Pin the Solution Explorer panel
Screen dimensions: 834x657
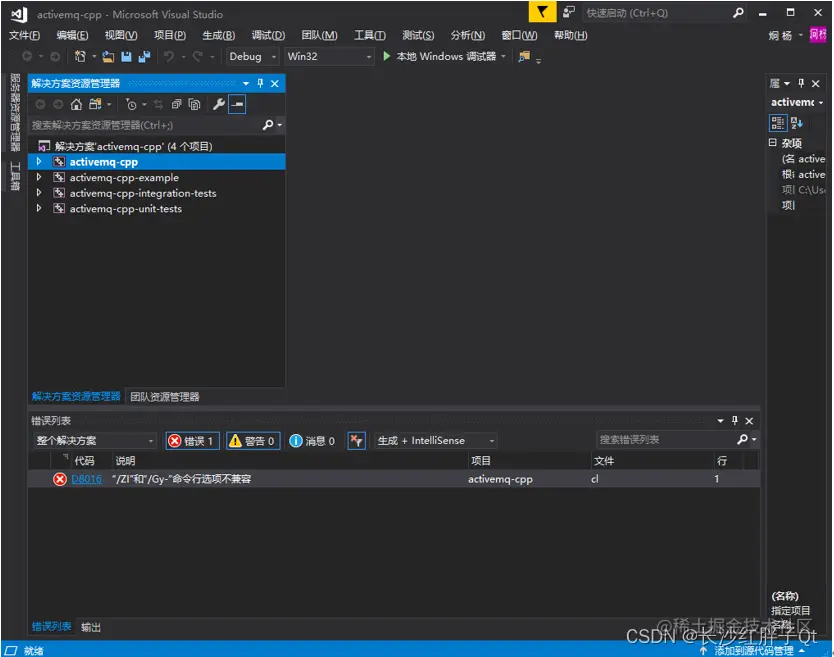coord(260,83)
